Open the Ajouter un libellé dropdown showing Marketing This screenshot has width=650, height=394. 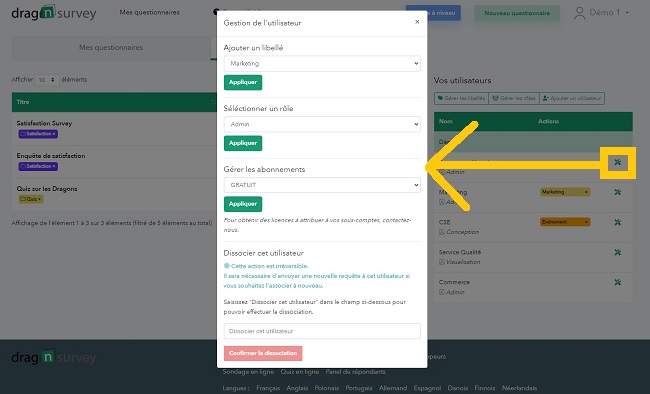point(322,63)
